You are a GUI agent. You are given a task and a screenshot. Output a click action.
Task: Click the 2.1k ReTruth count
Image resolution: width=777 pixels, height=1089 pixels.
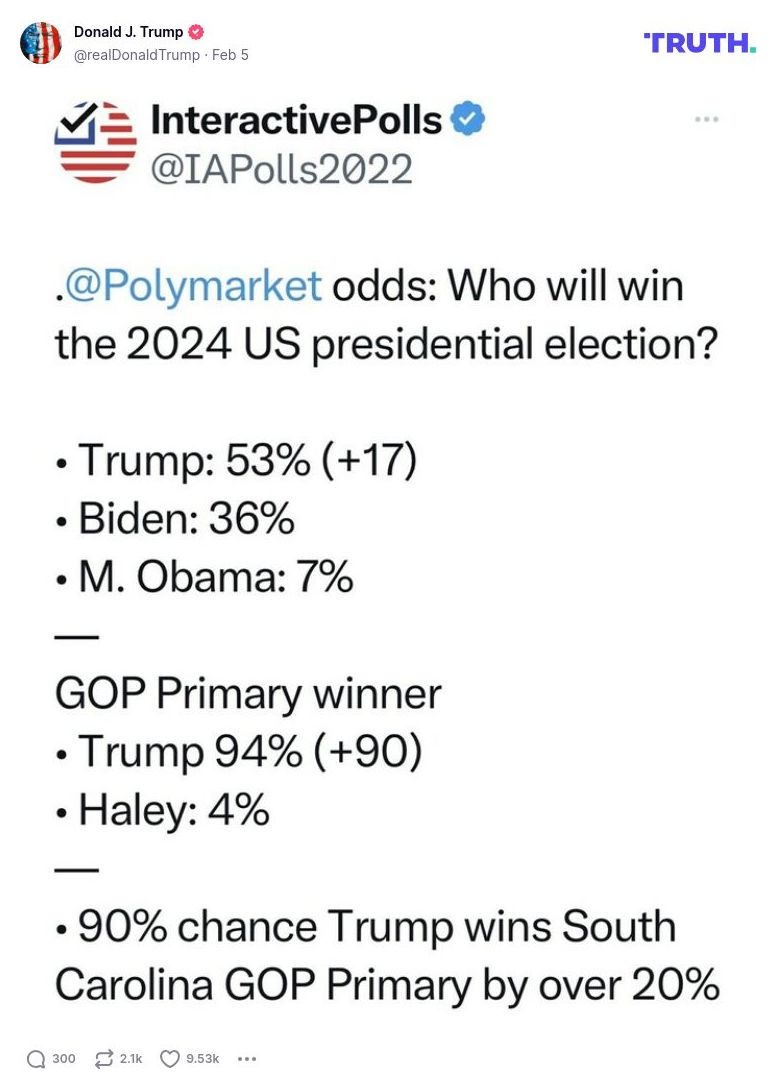click(130, 1058)
